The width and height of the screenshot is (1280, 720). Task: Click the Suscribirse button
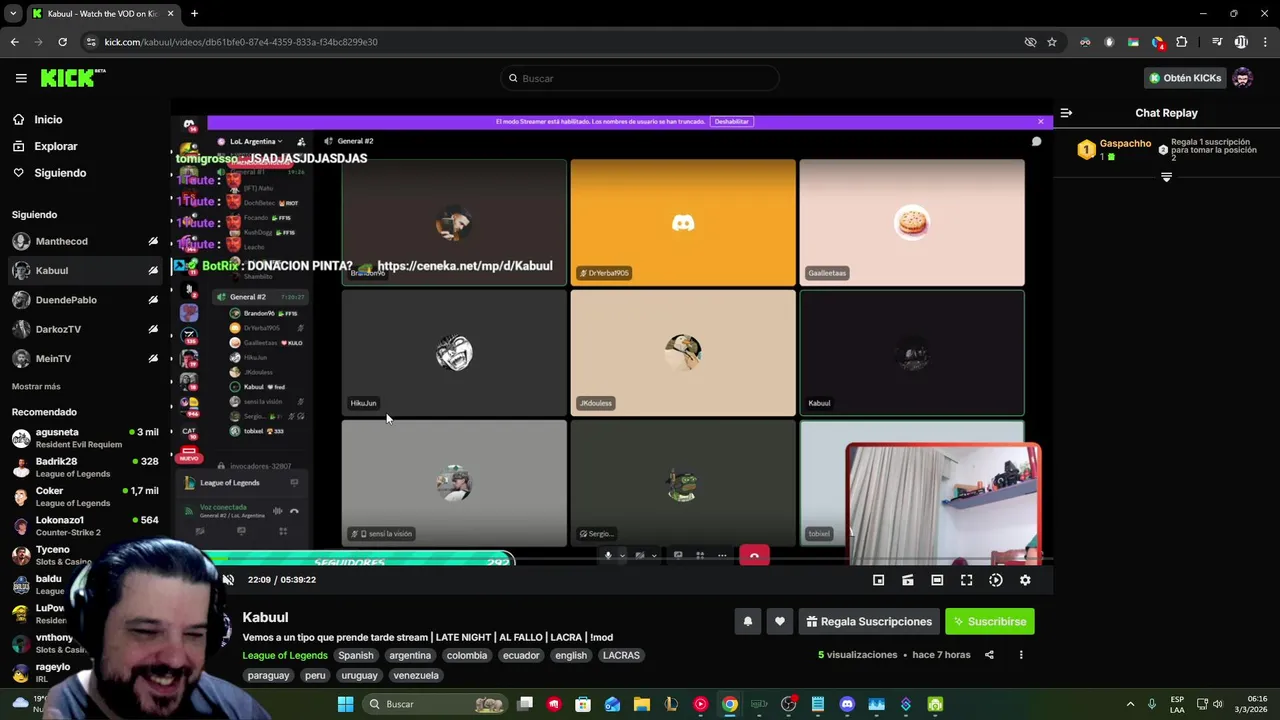(990, 621)
